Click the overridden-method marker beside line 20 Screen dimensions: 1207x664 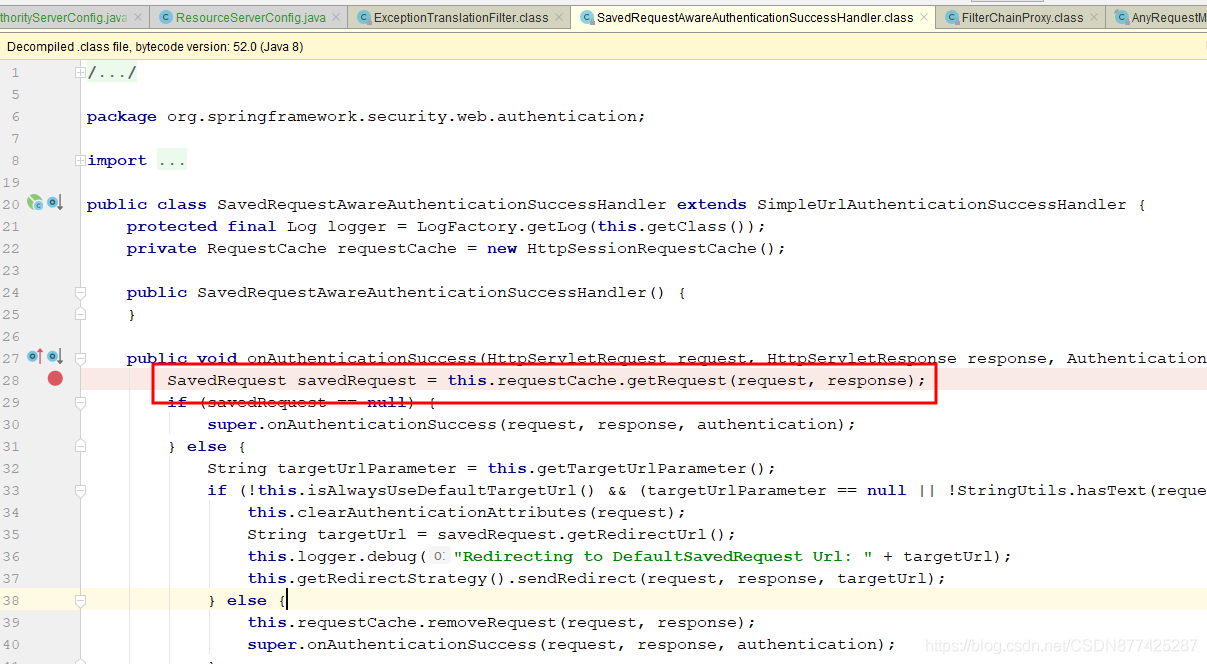[x=51, y=203]
